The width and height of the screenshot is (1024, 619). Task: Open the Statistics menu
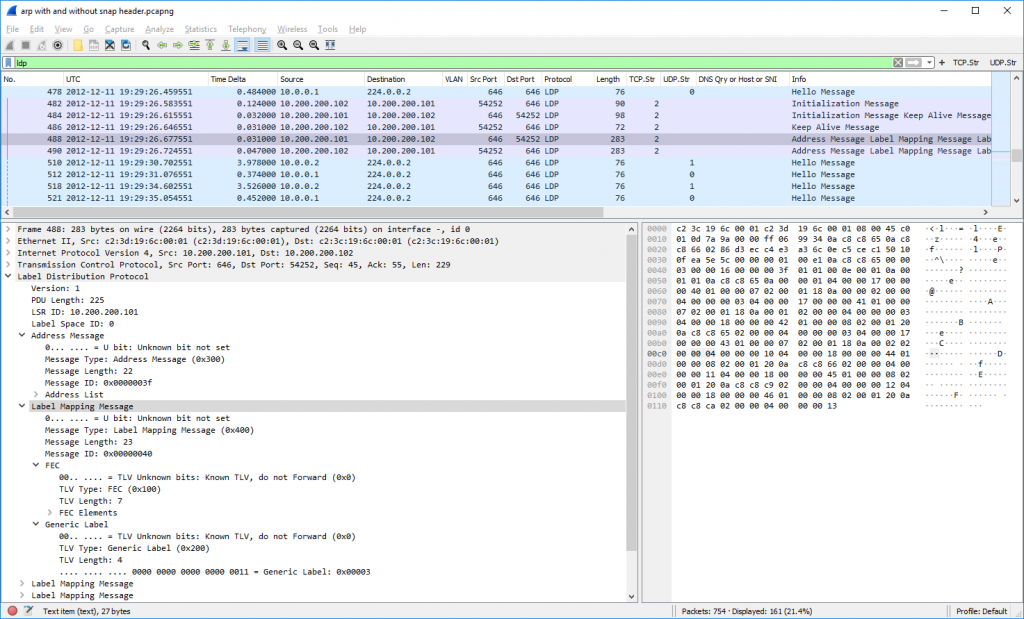[200, 29]
